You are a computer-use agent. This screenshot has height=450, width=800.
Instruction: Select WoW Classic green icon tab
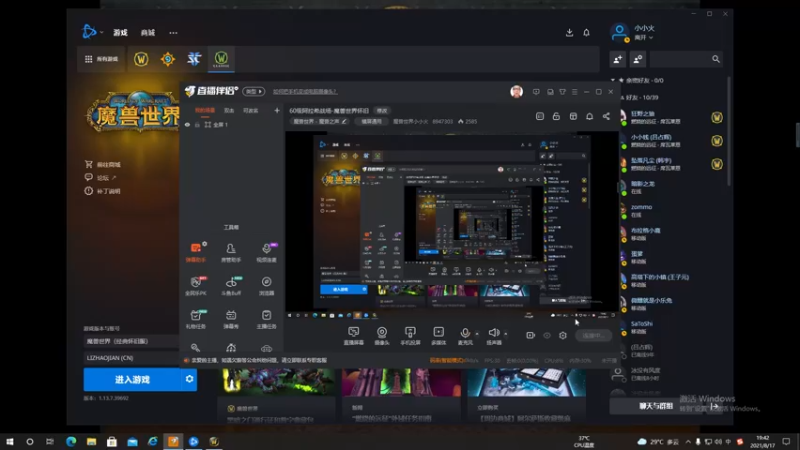[x=221, y=59]
